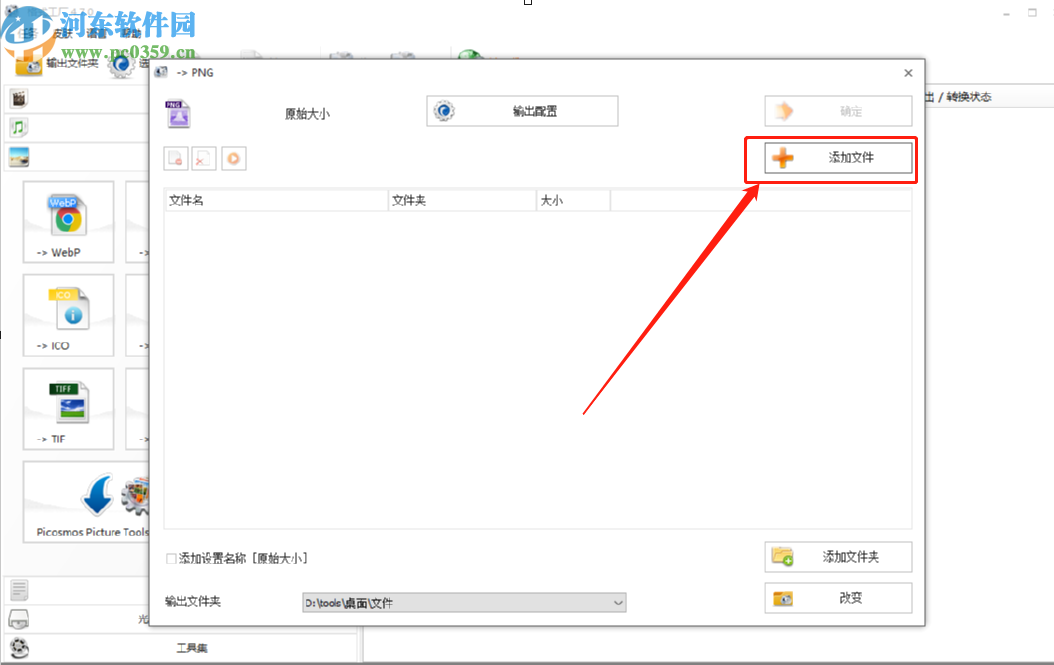The image size is (1054, 665).
Task: Click the 文件夹 column header
Action: click(462, 200)
